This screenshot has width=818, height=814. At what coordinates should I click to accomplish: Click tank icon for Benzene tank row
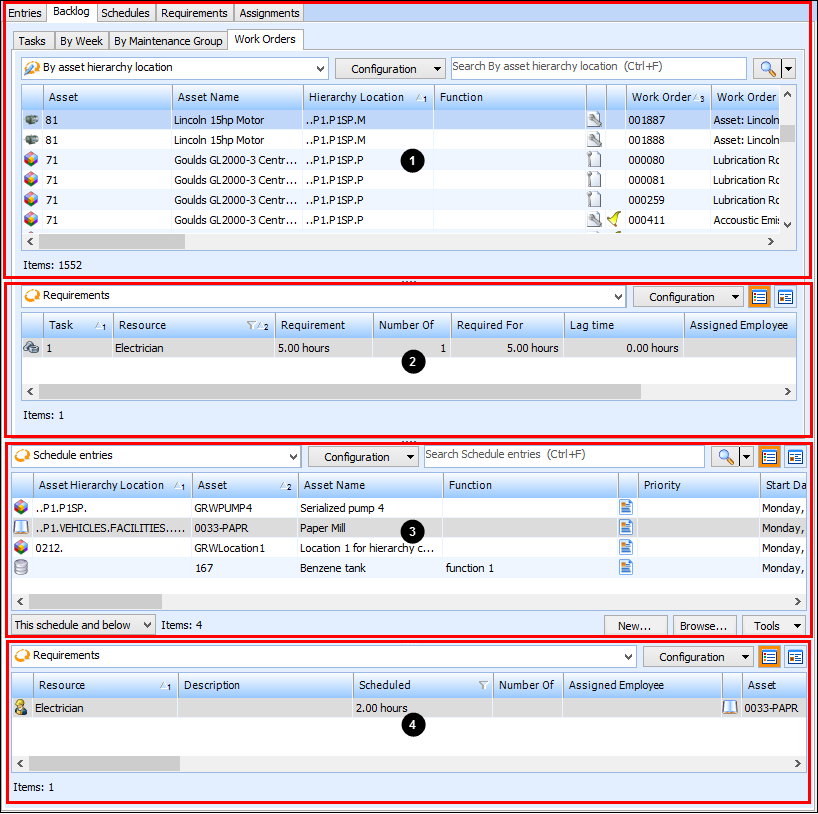point(21,567)
